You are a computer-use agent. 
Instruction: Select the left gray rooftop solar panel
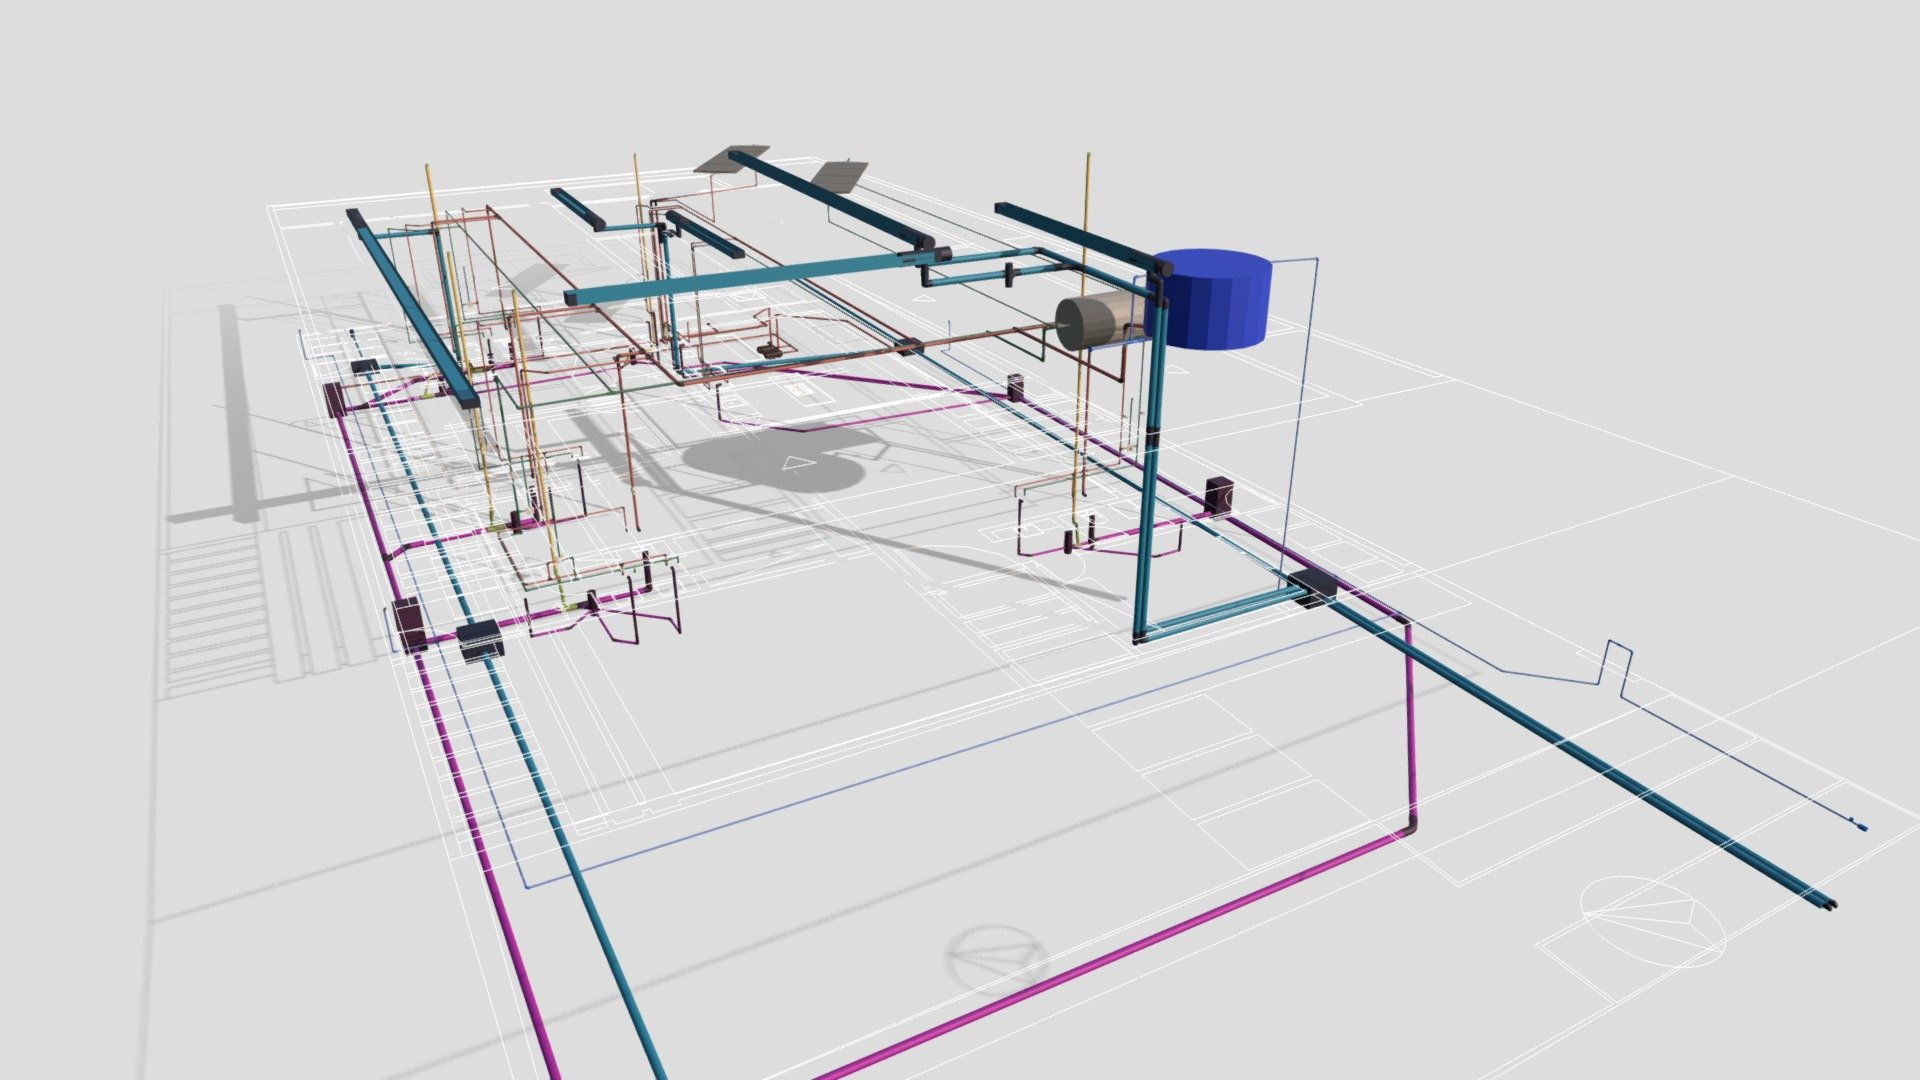(x=733, y=160)
